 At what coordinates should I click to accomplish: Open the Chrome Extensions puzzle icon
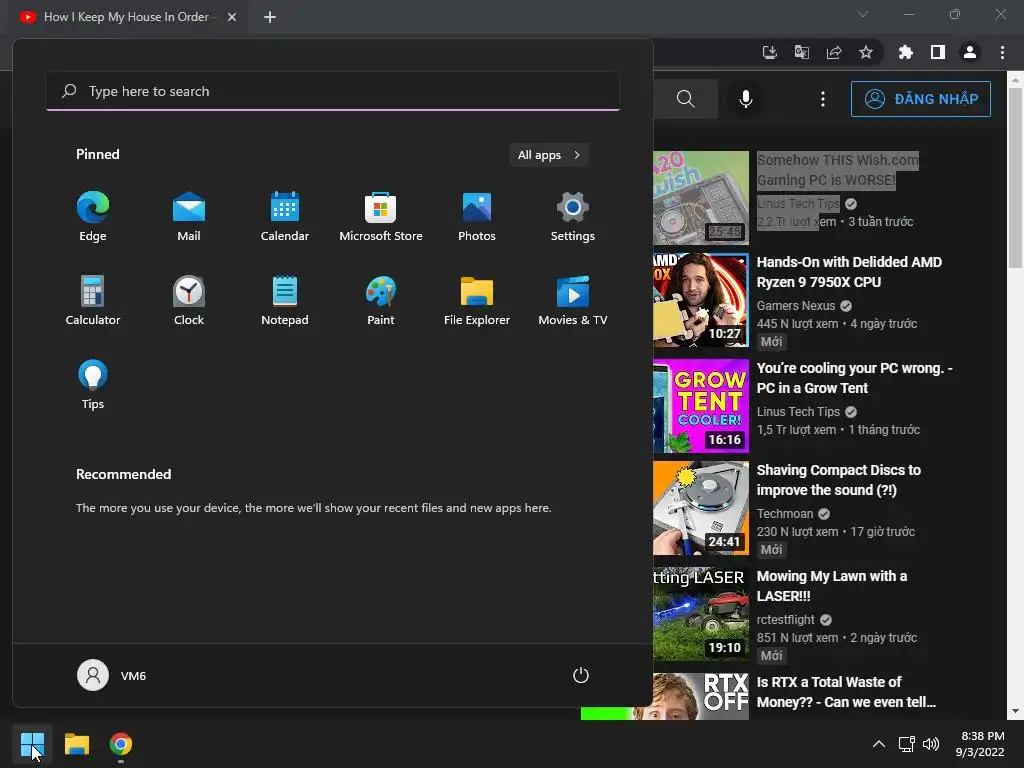[905, 52]
